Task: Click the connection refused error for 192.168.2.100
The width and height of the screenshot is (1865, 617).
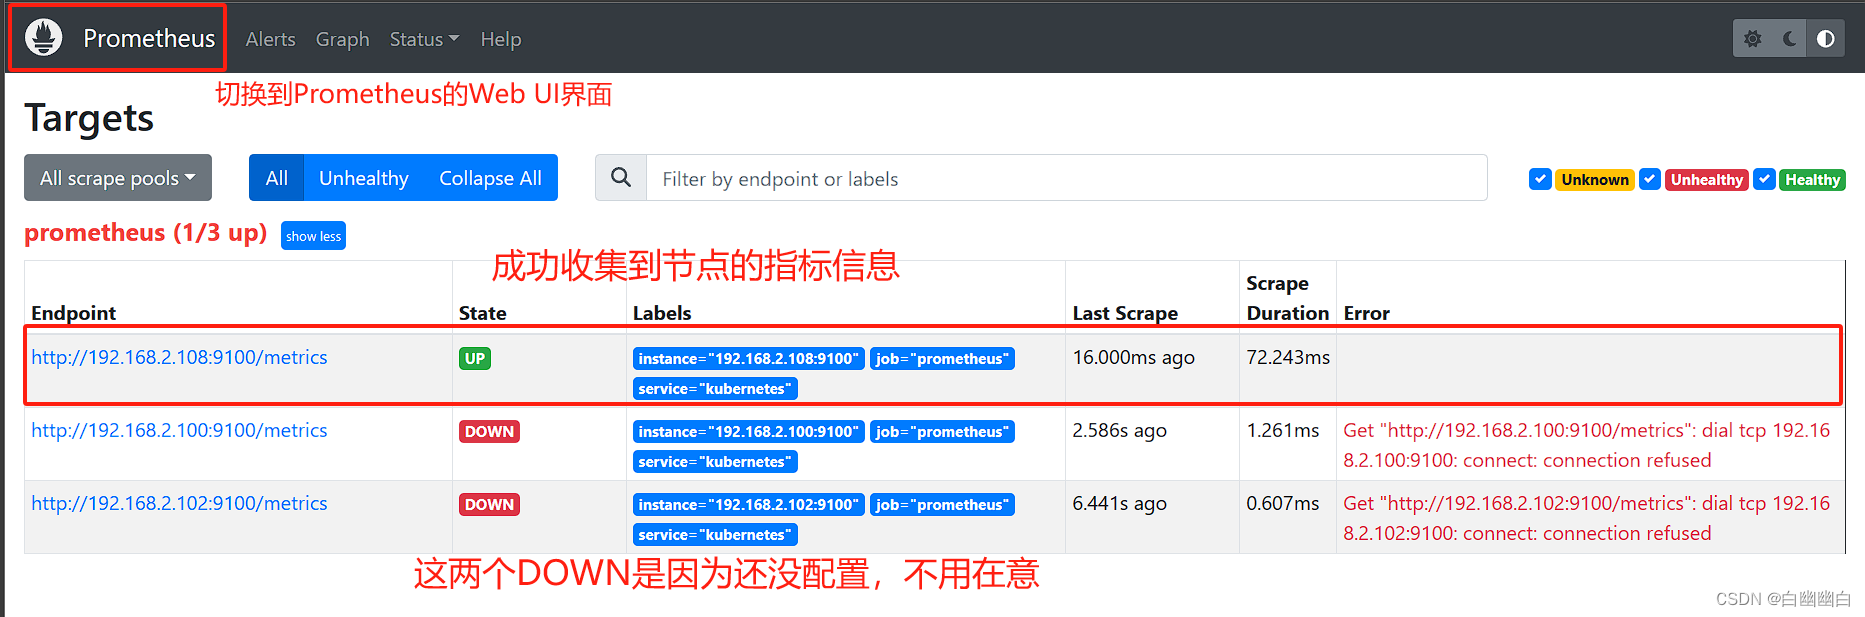Action: (1587, 445)
